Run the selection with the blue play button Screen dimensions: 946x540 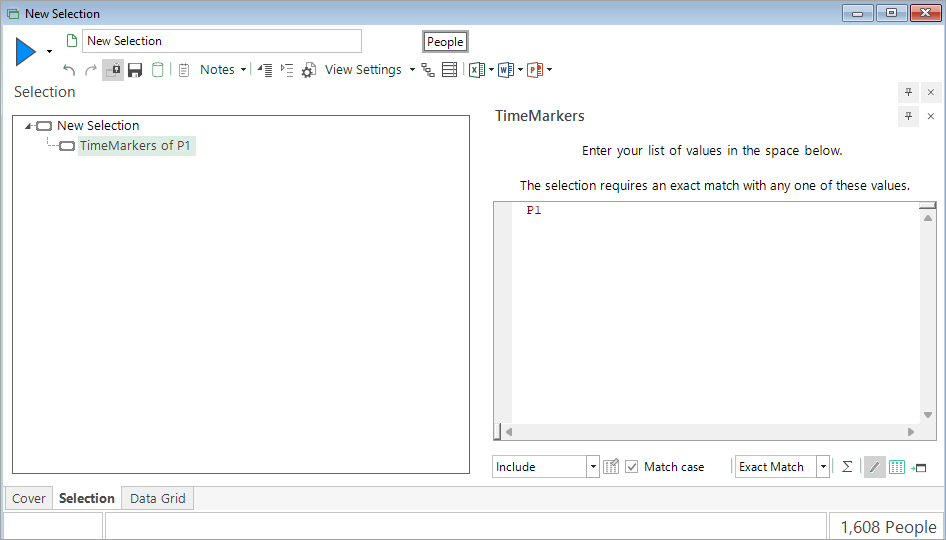(x=26, y=51)
